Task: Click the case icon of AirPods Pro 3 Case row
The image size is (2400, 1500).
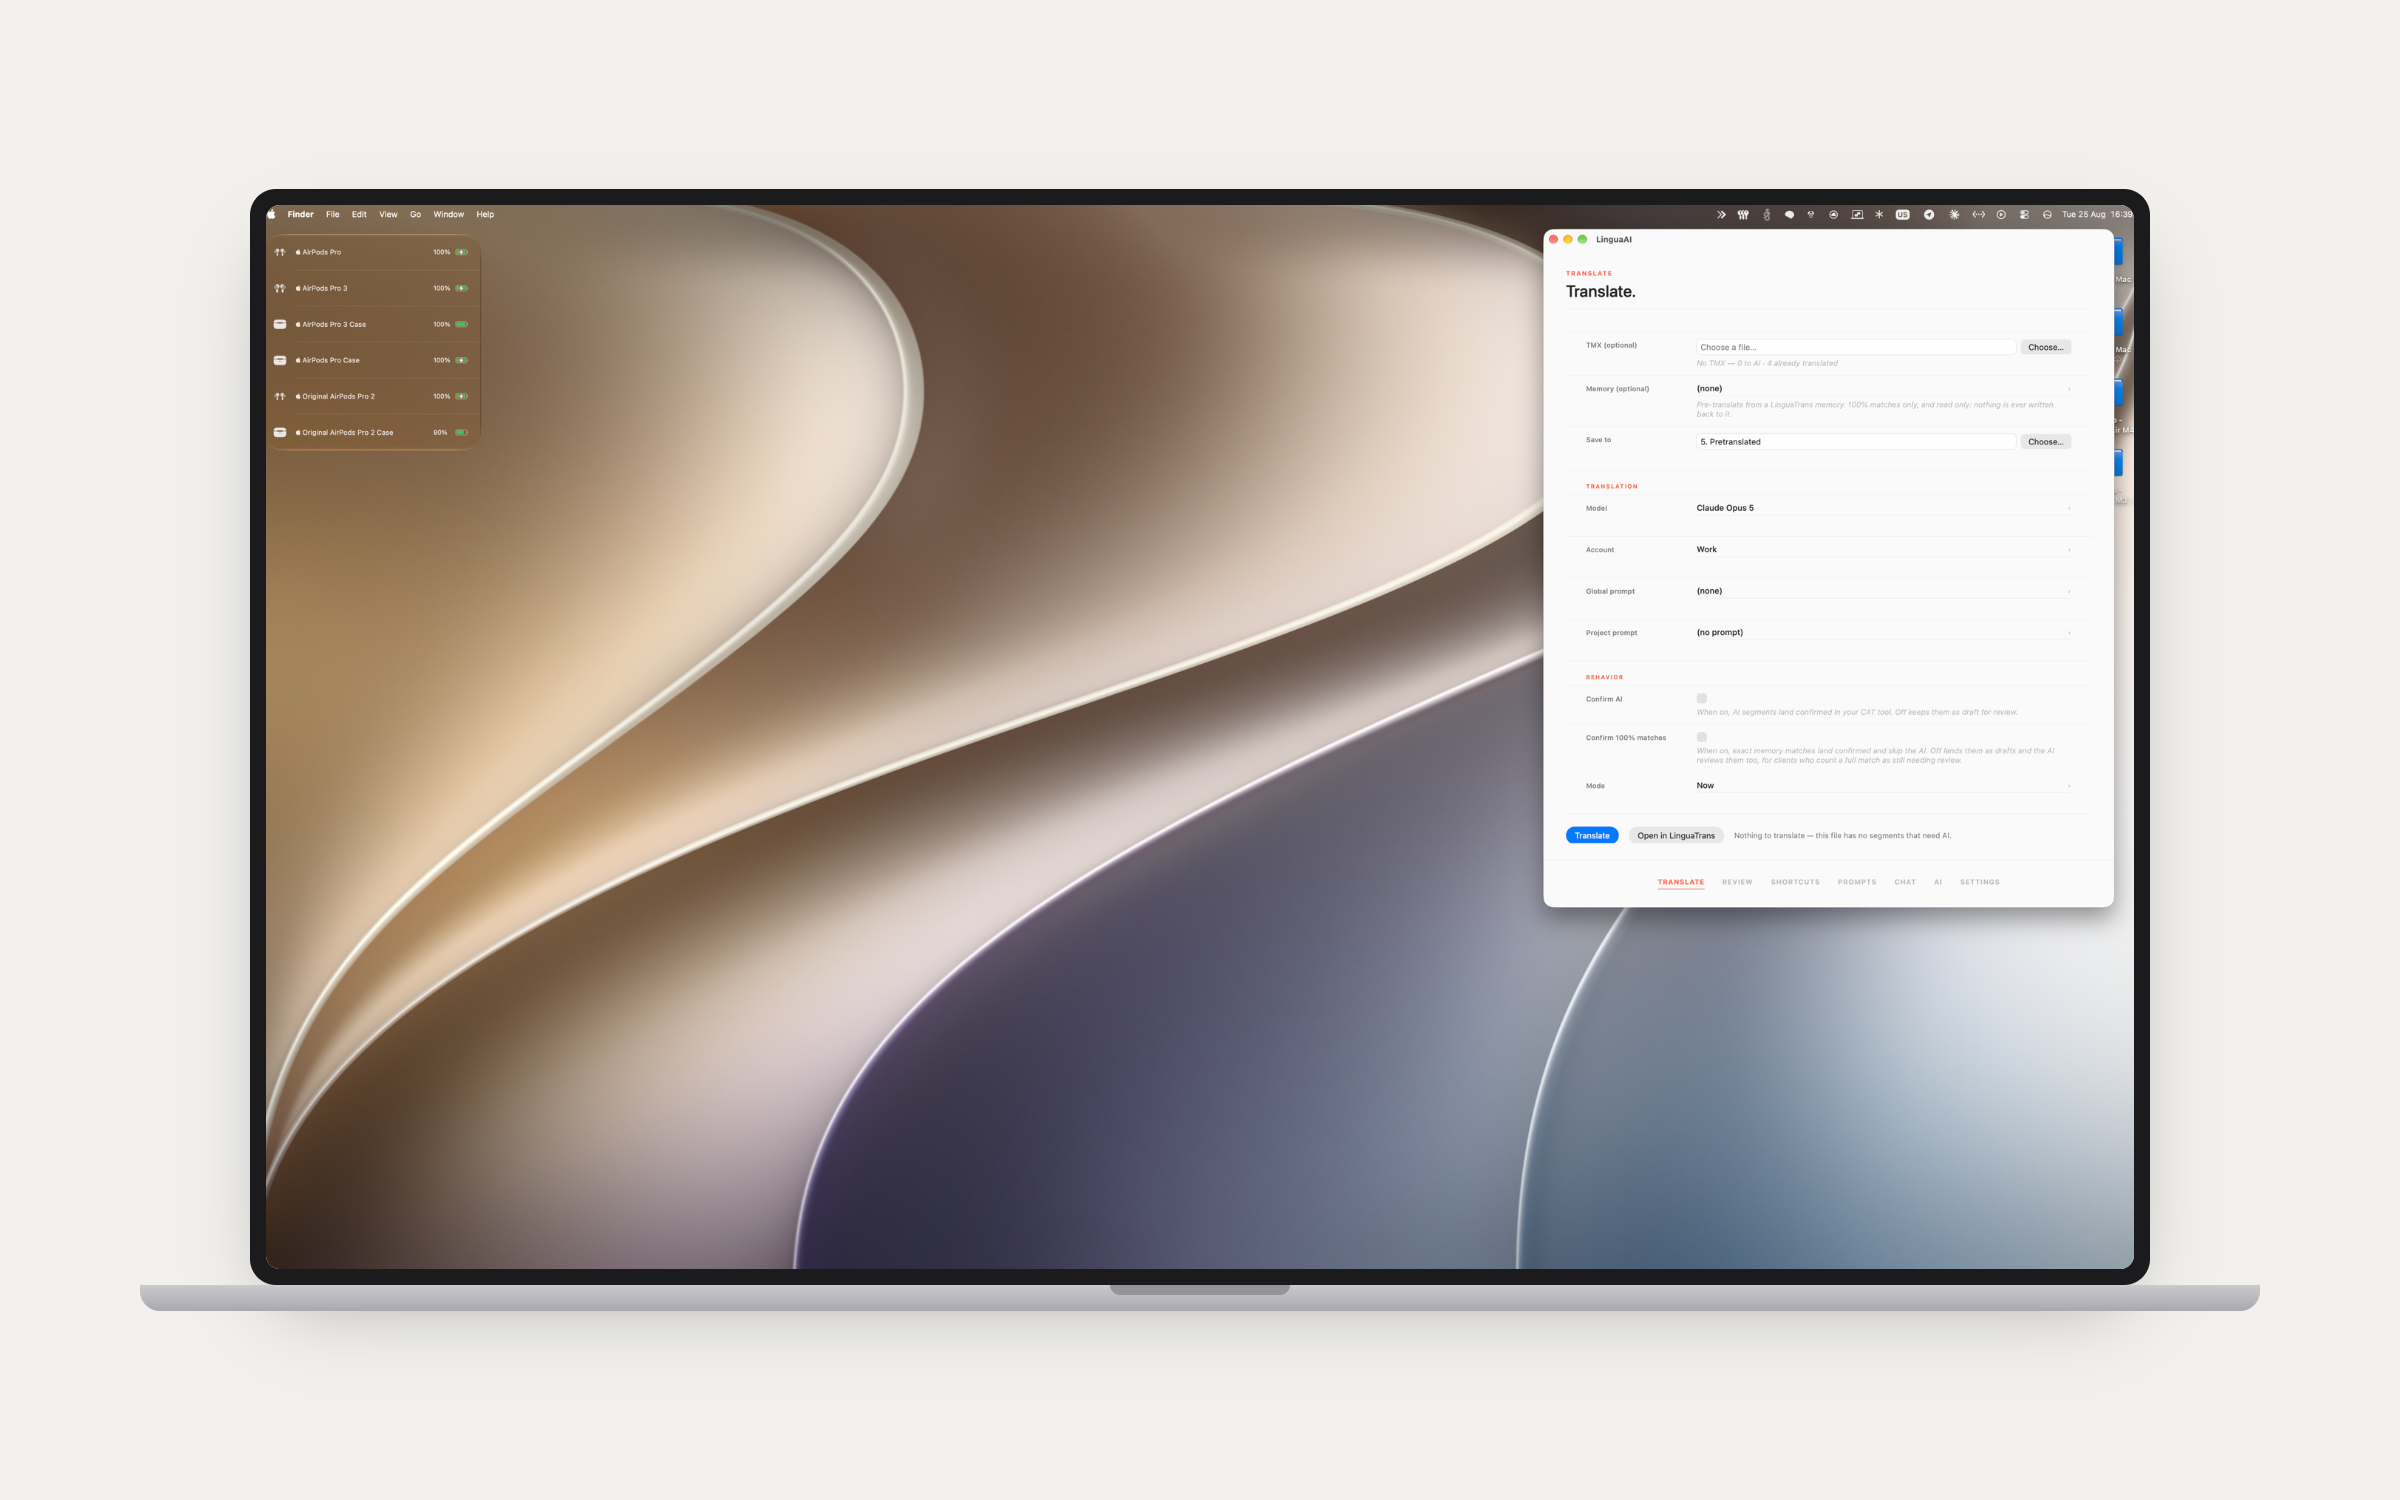Action: (x=280, y=324)
